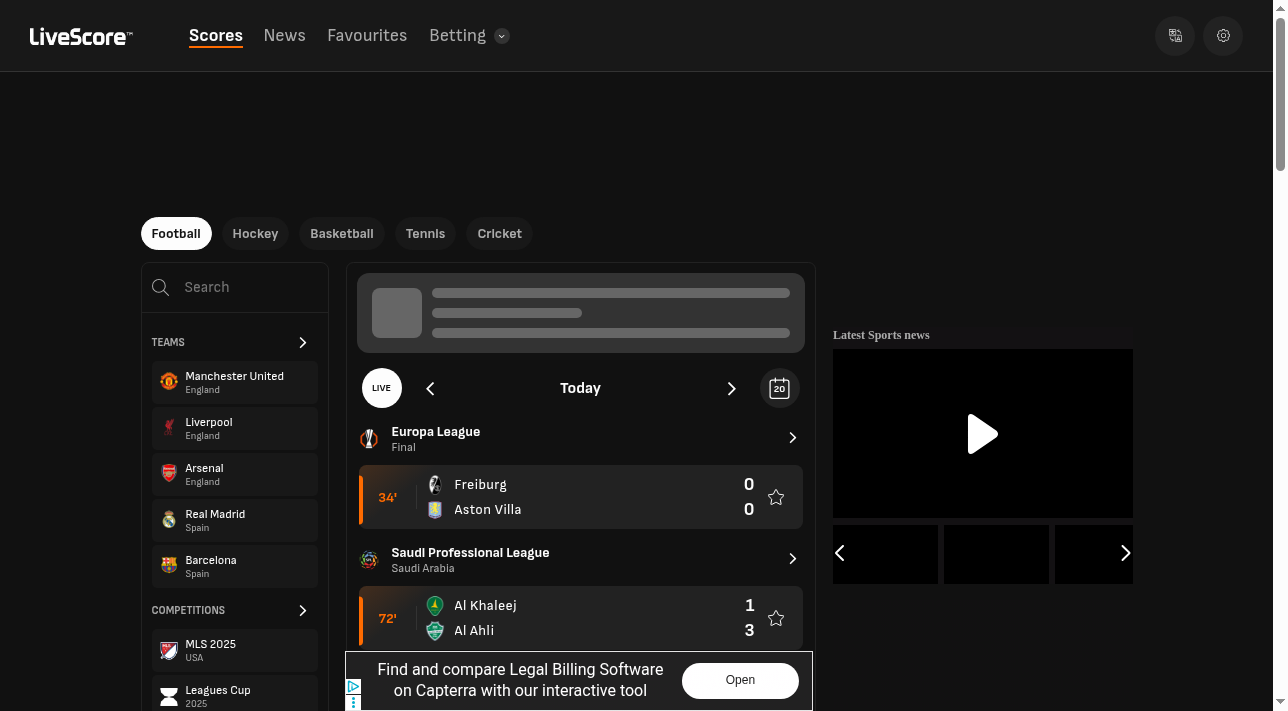Click the 72' live match minute

coord(387,618)
